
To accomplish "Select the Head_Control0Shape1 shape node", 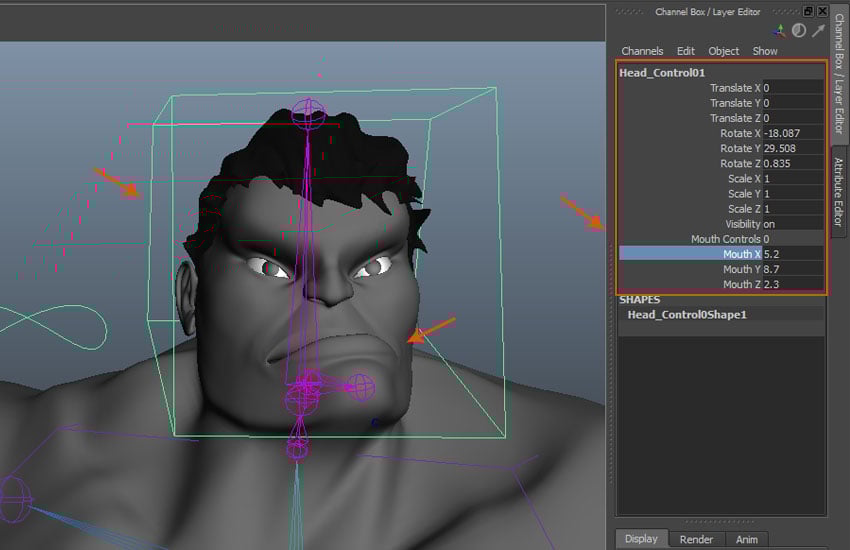I will pyautogui.click(x=685, y=315).
